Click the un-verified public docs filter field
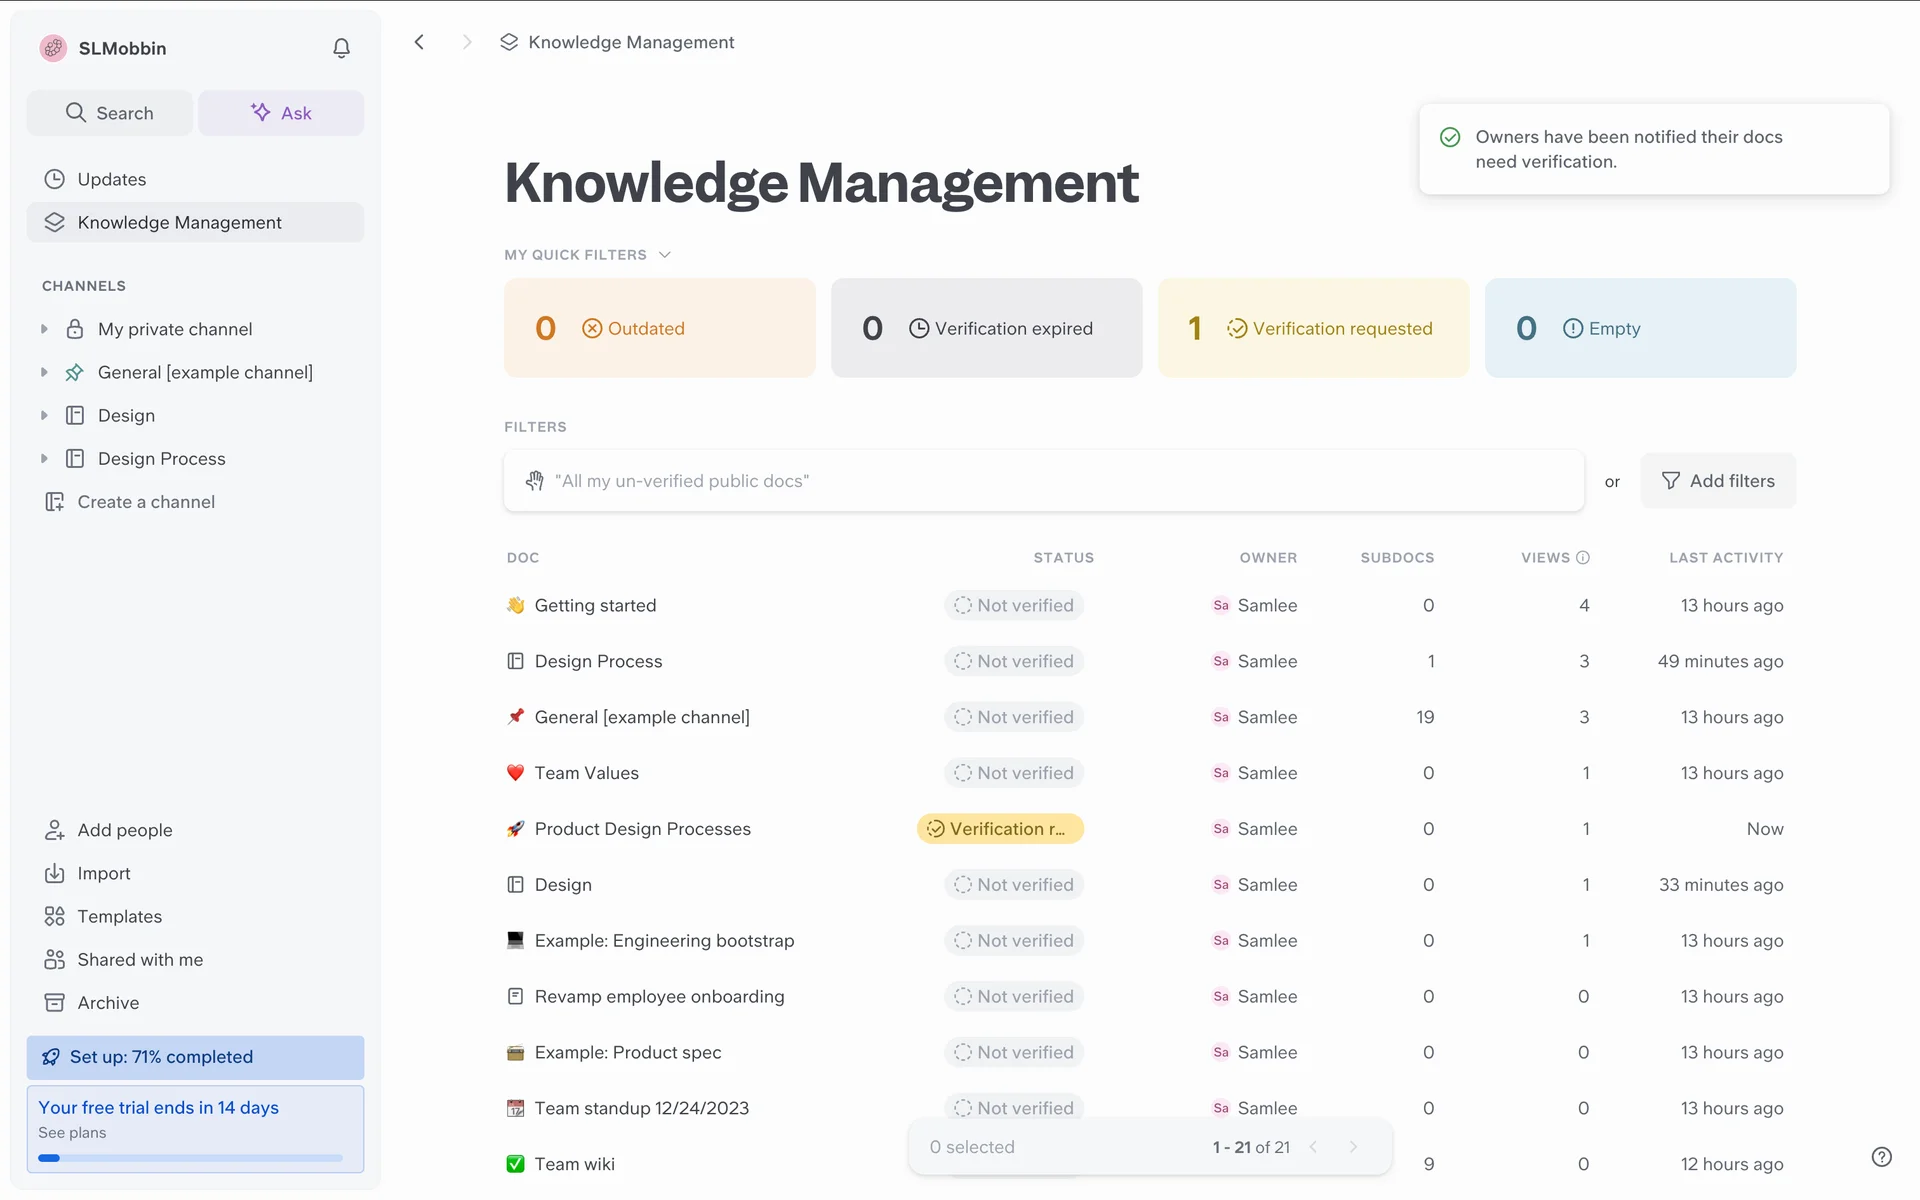The width and height of the screenshot is (1920, 1200). coord(1043,481)
